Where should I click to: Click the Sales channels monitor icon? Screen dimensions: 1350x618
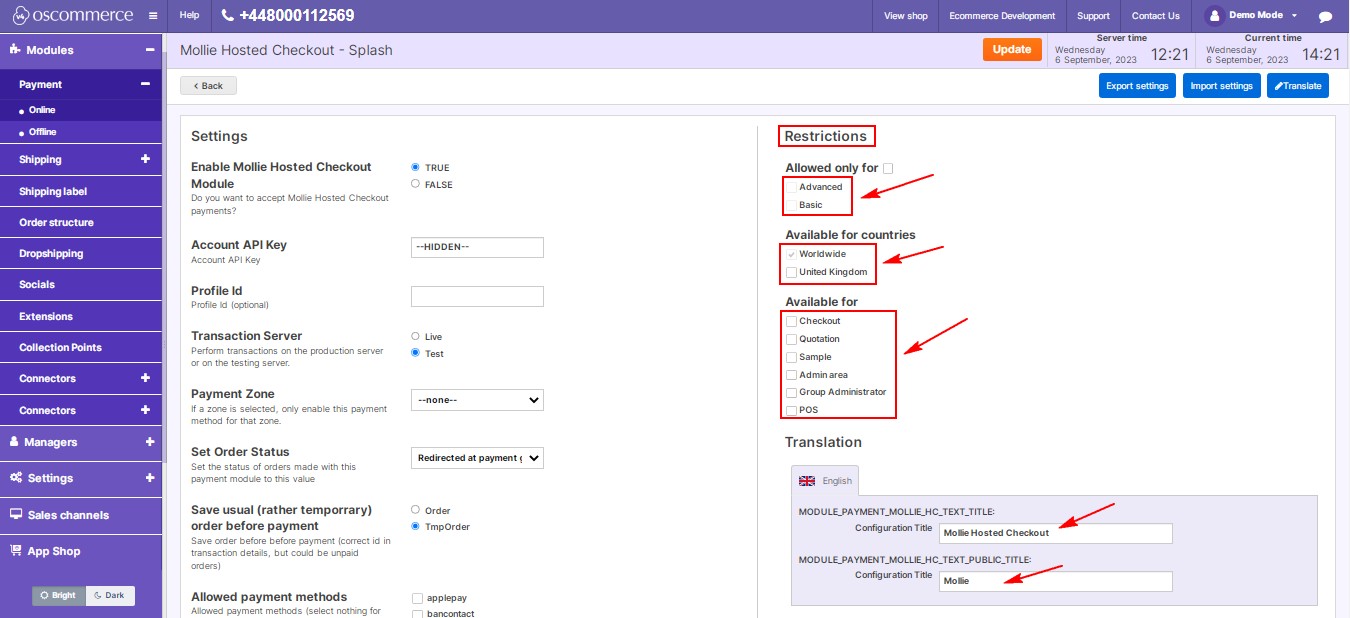pyautogui.click(x=16, y=514)
